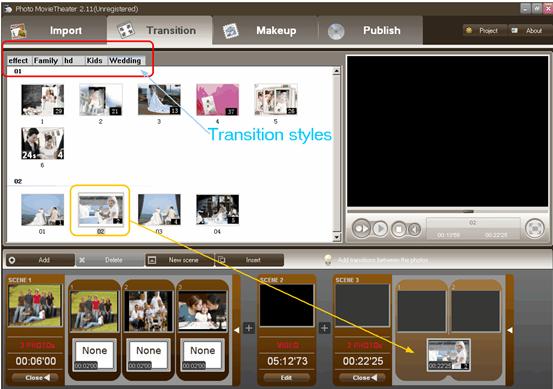The width and height of the screenshot is (553, 389).
Task: Select the effect transition category tab
Action: click(x=18, y=61)
